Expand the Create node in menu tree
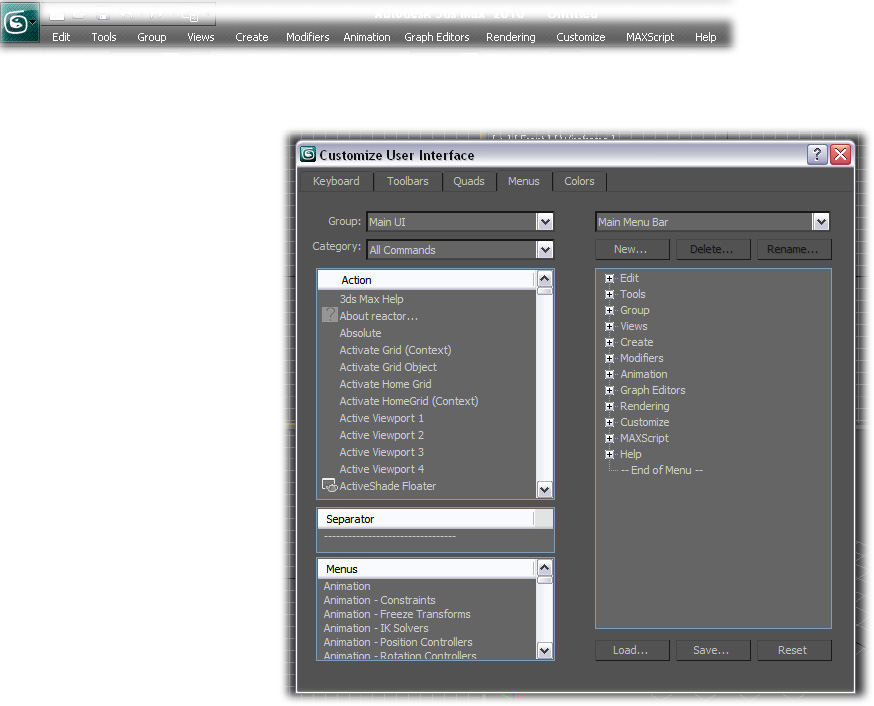The height and width of the screenshot is (706, 874). pos(609,342)
